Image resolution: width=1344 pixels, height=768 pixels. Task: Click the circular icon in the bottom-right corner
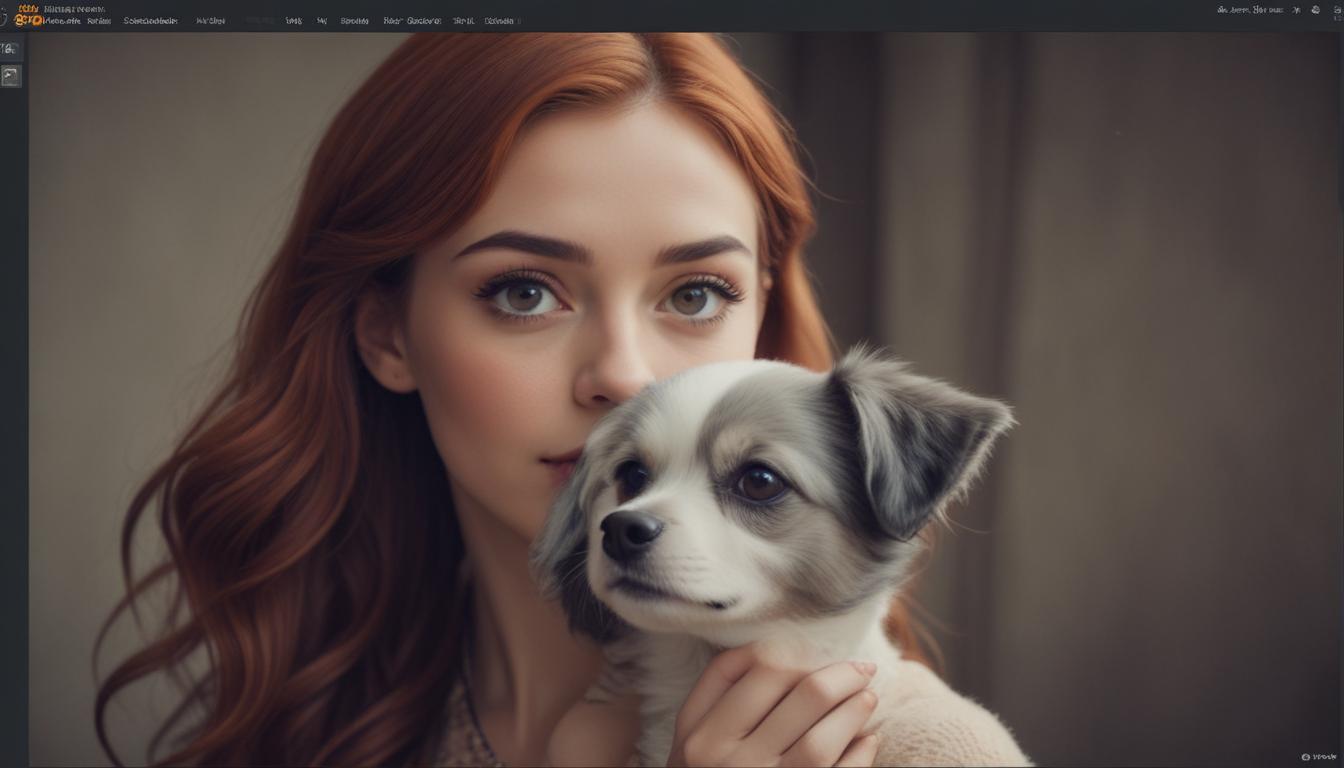[1305, 757]
